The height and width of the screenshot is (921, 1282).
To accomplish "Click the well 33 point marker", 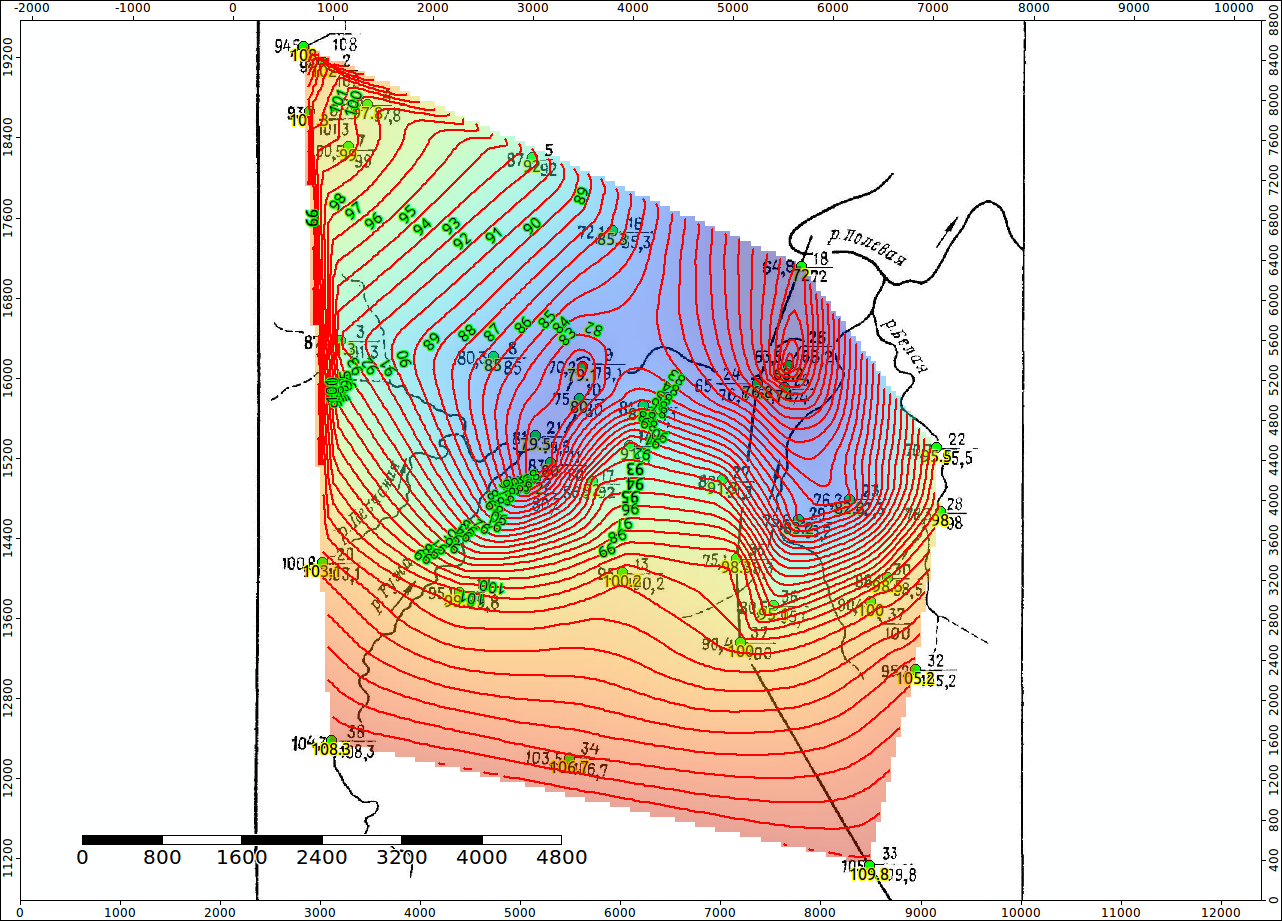I will click(869, 865).
